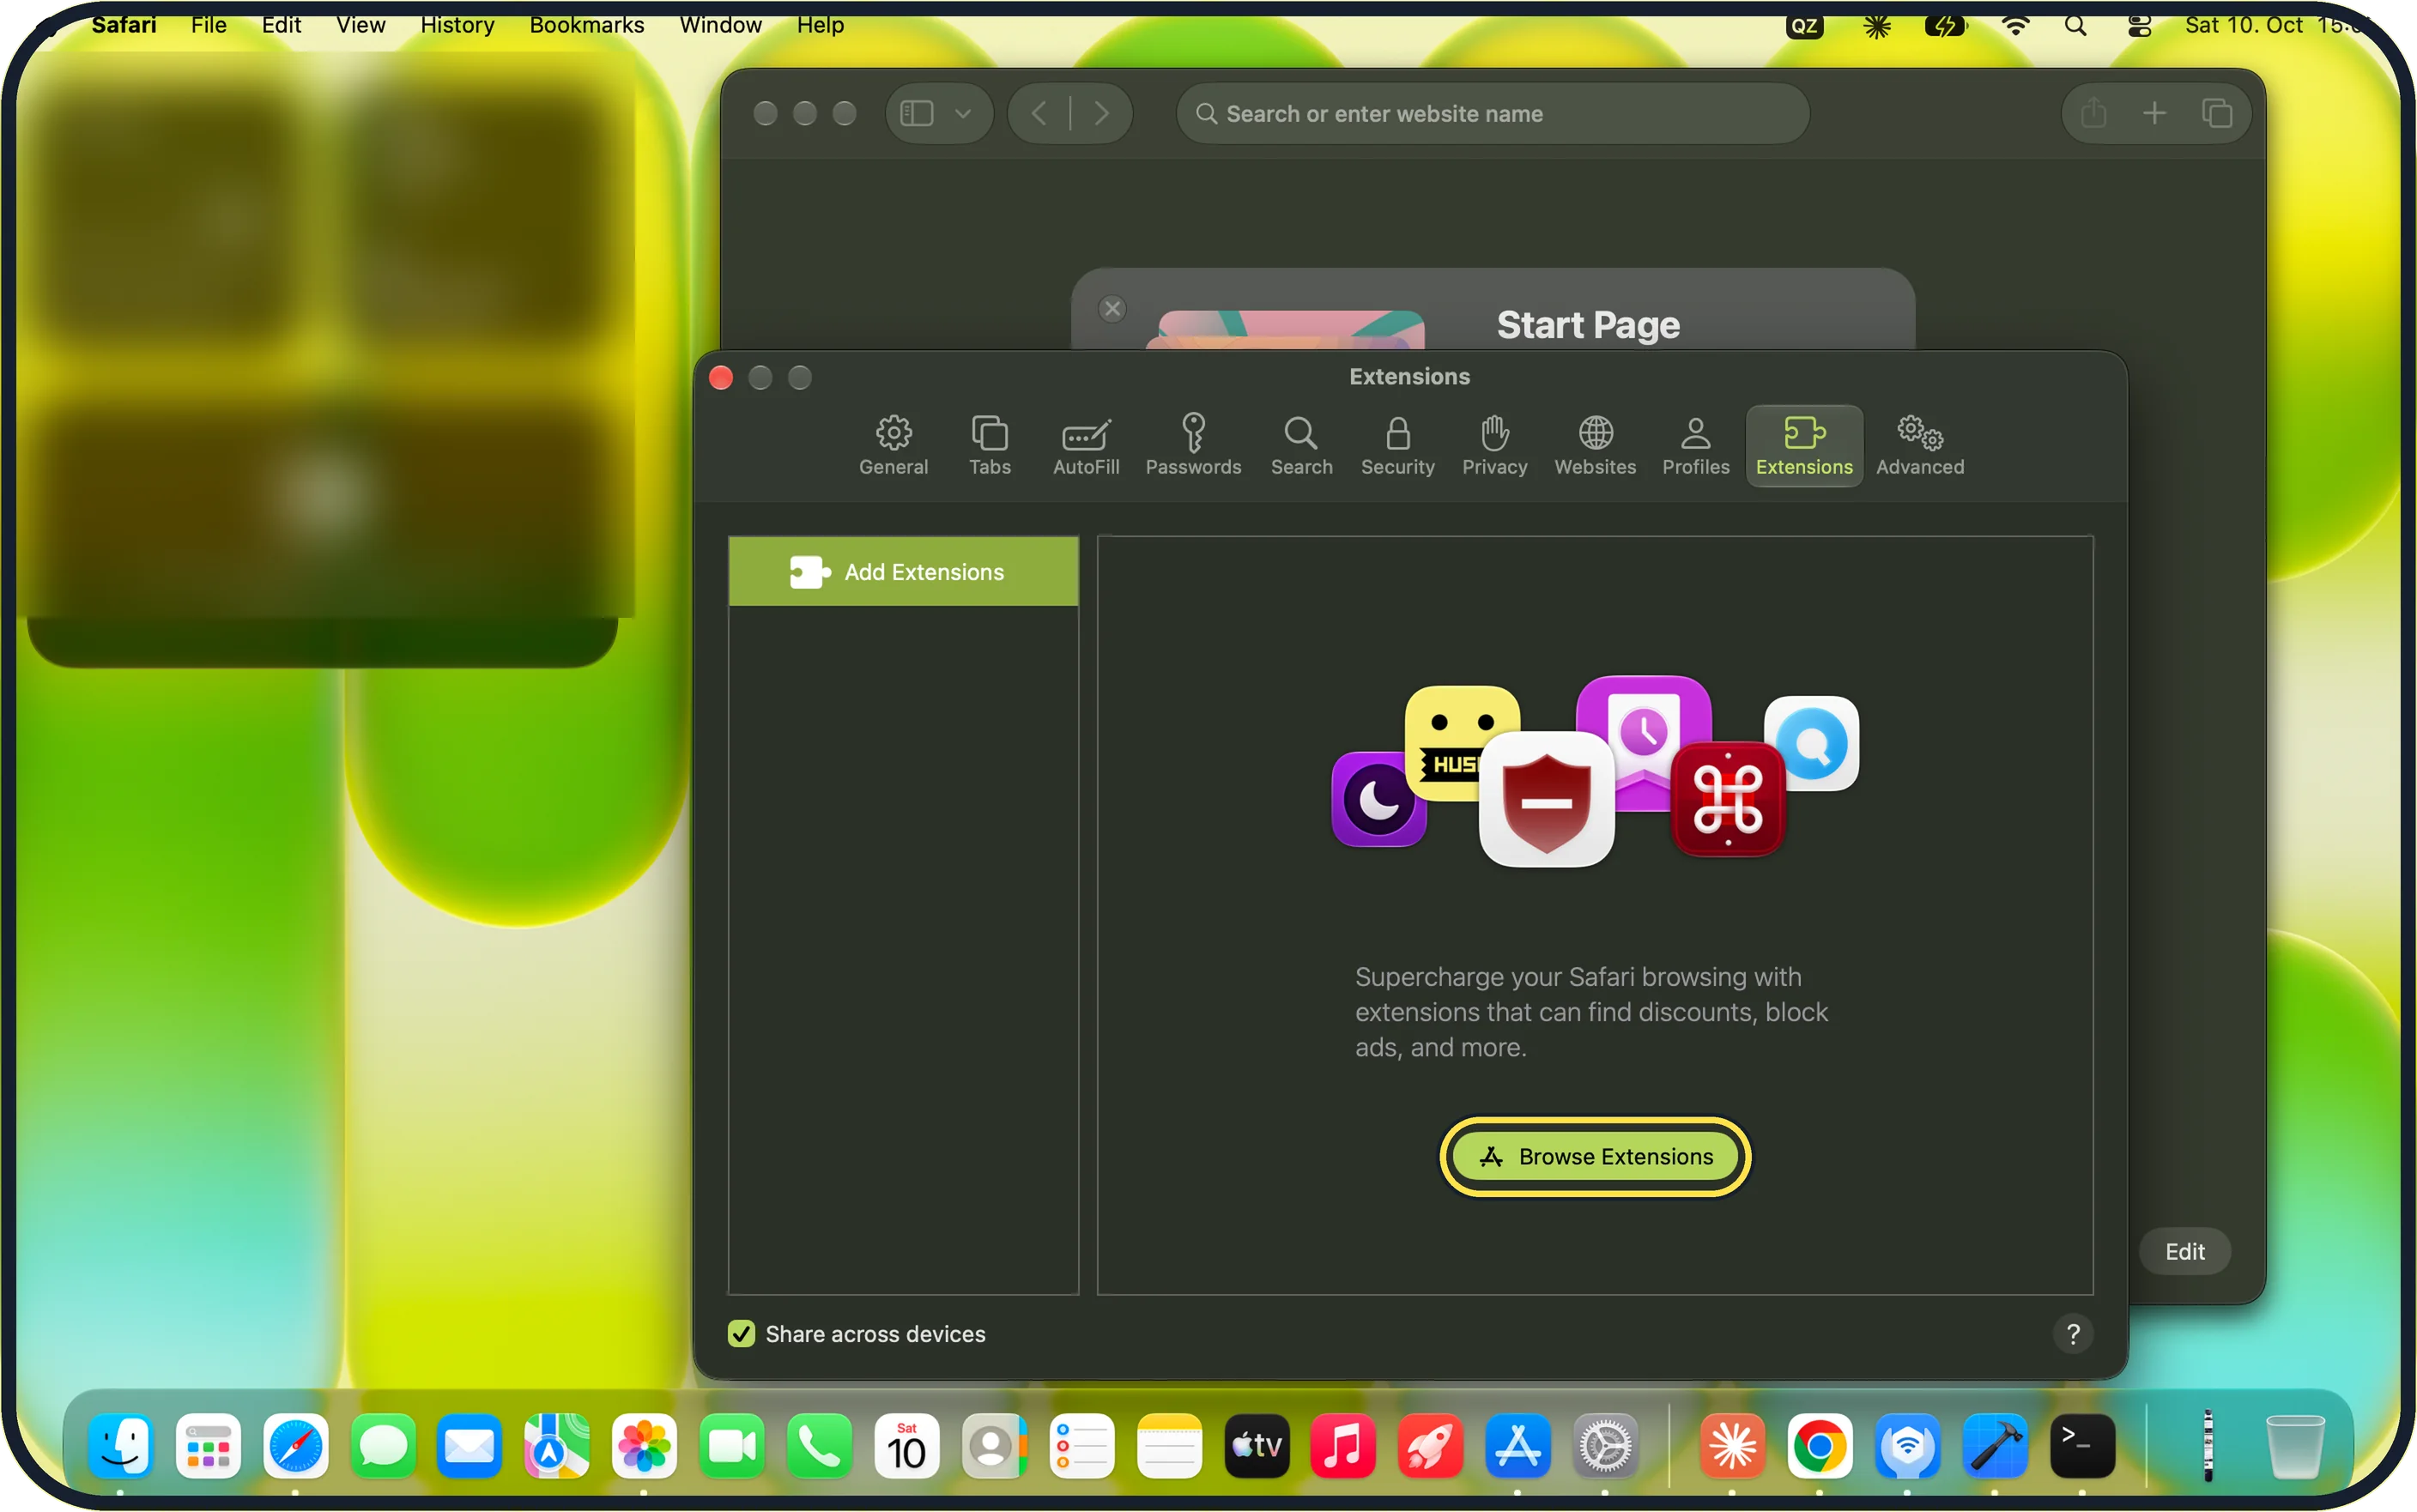
Task: Click the Browse Extensions button
Action: [x=1595, y=1156]
